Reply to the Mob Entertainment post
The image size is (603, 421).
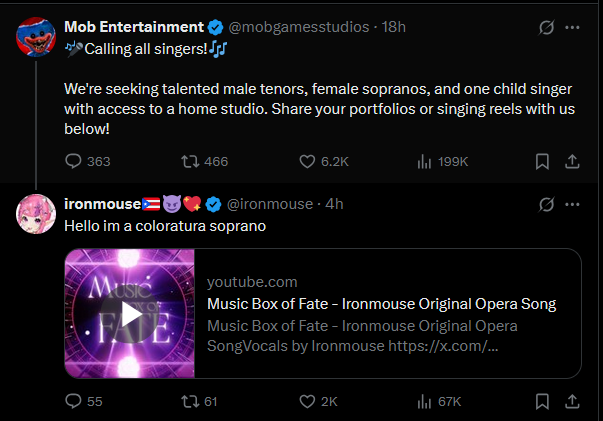pos(74,161)
